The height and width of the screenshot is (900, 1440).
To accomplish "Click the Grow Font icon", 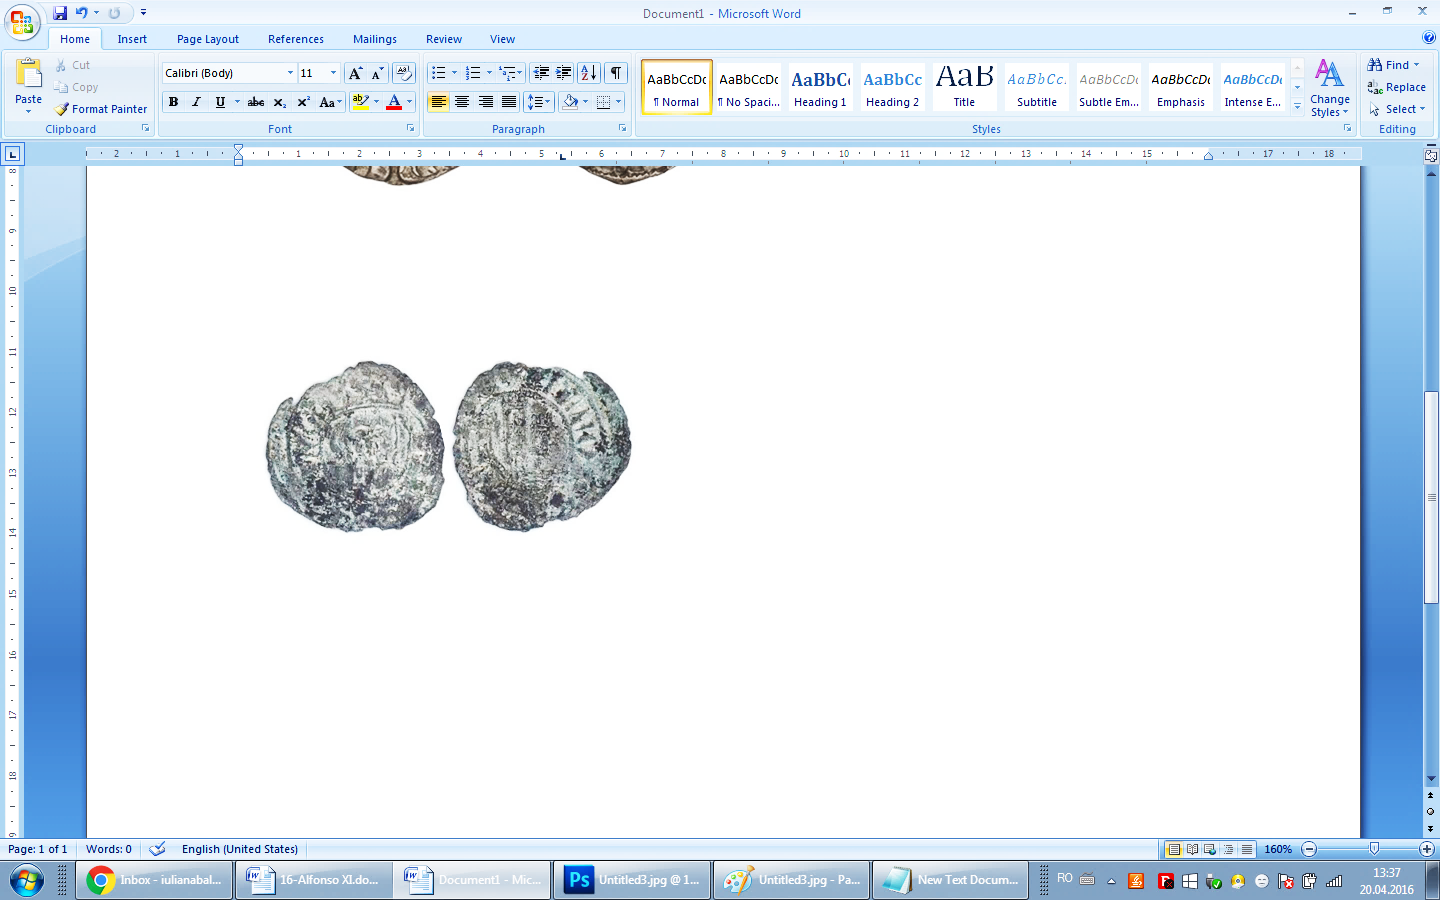I will point(355,73).
